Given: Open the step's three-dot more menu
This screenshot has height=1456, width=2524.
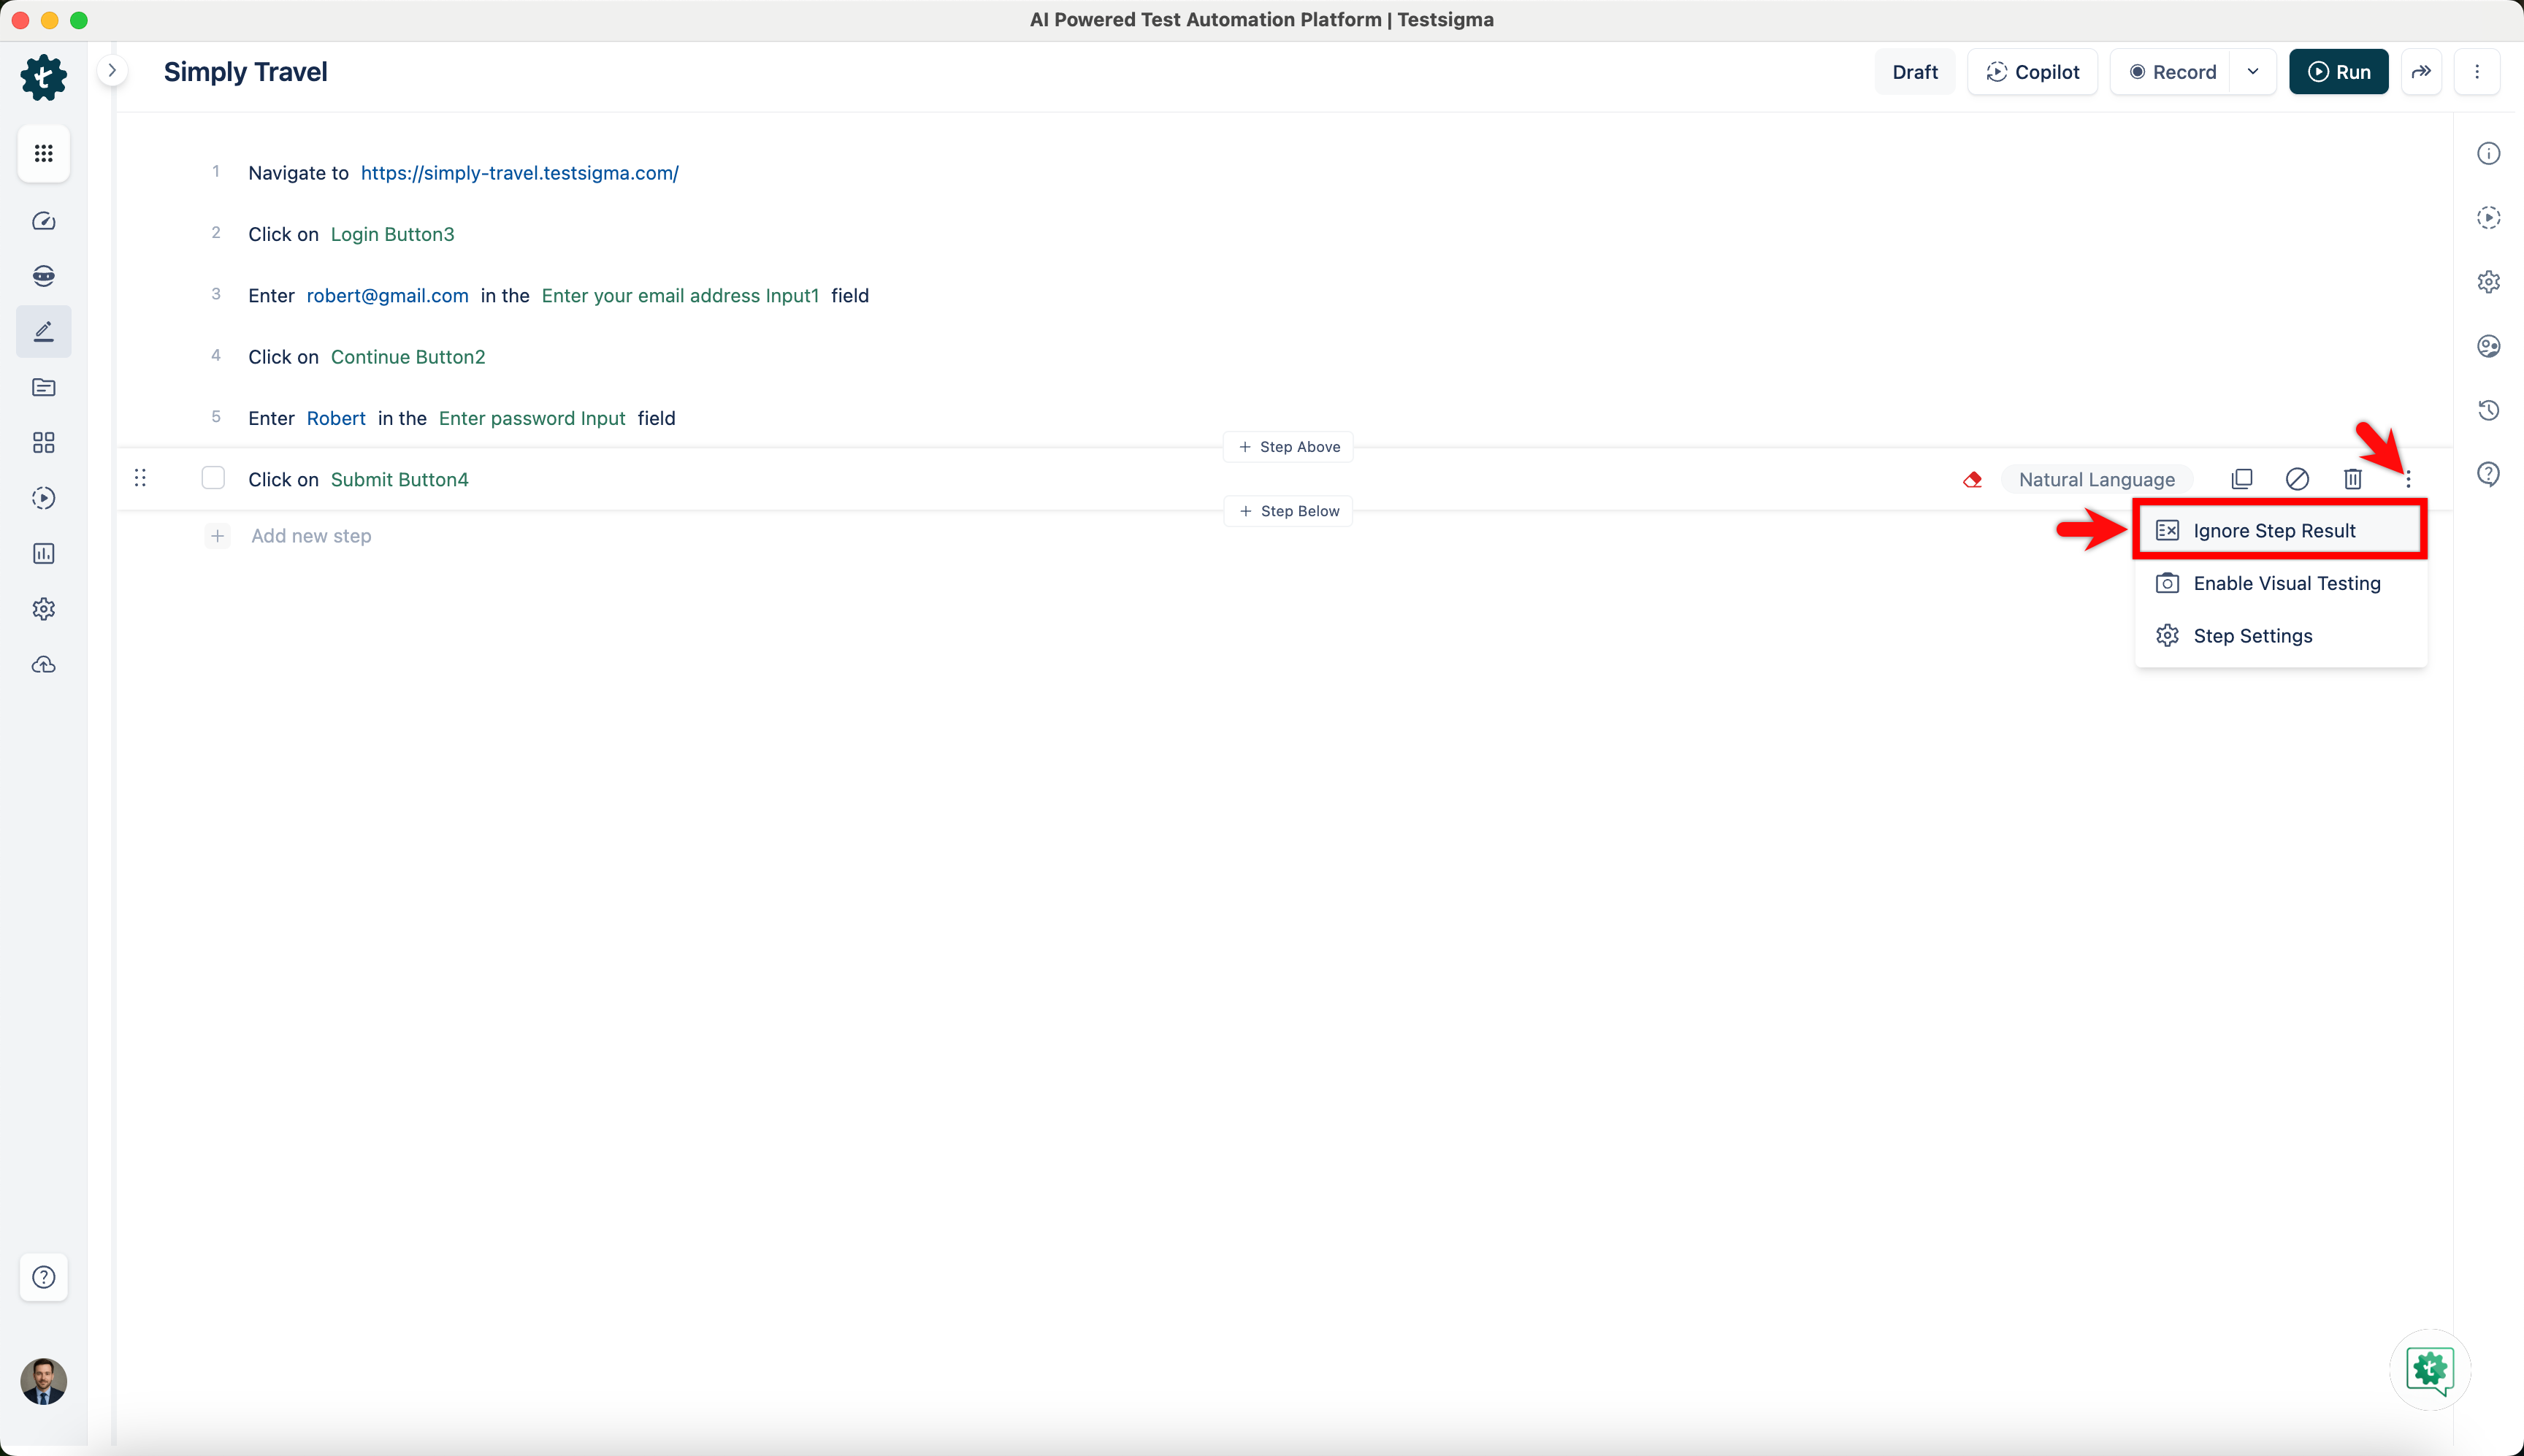Looking at the screenshot, I should pyautogui.click(x=2408, y=480).
